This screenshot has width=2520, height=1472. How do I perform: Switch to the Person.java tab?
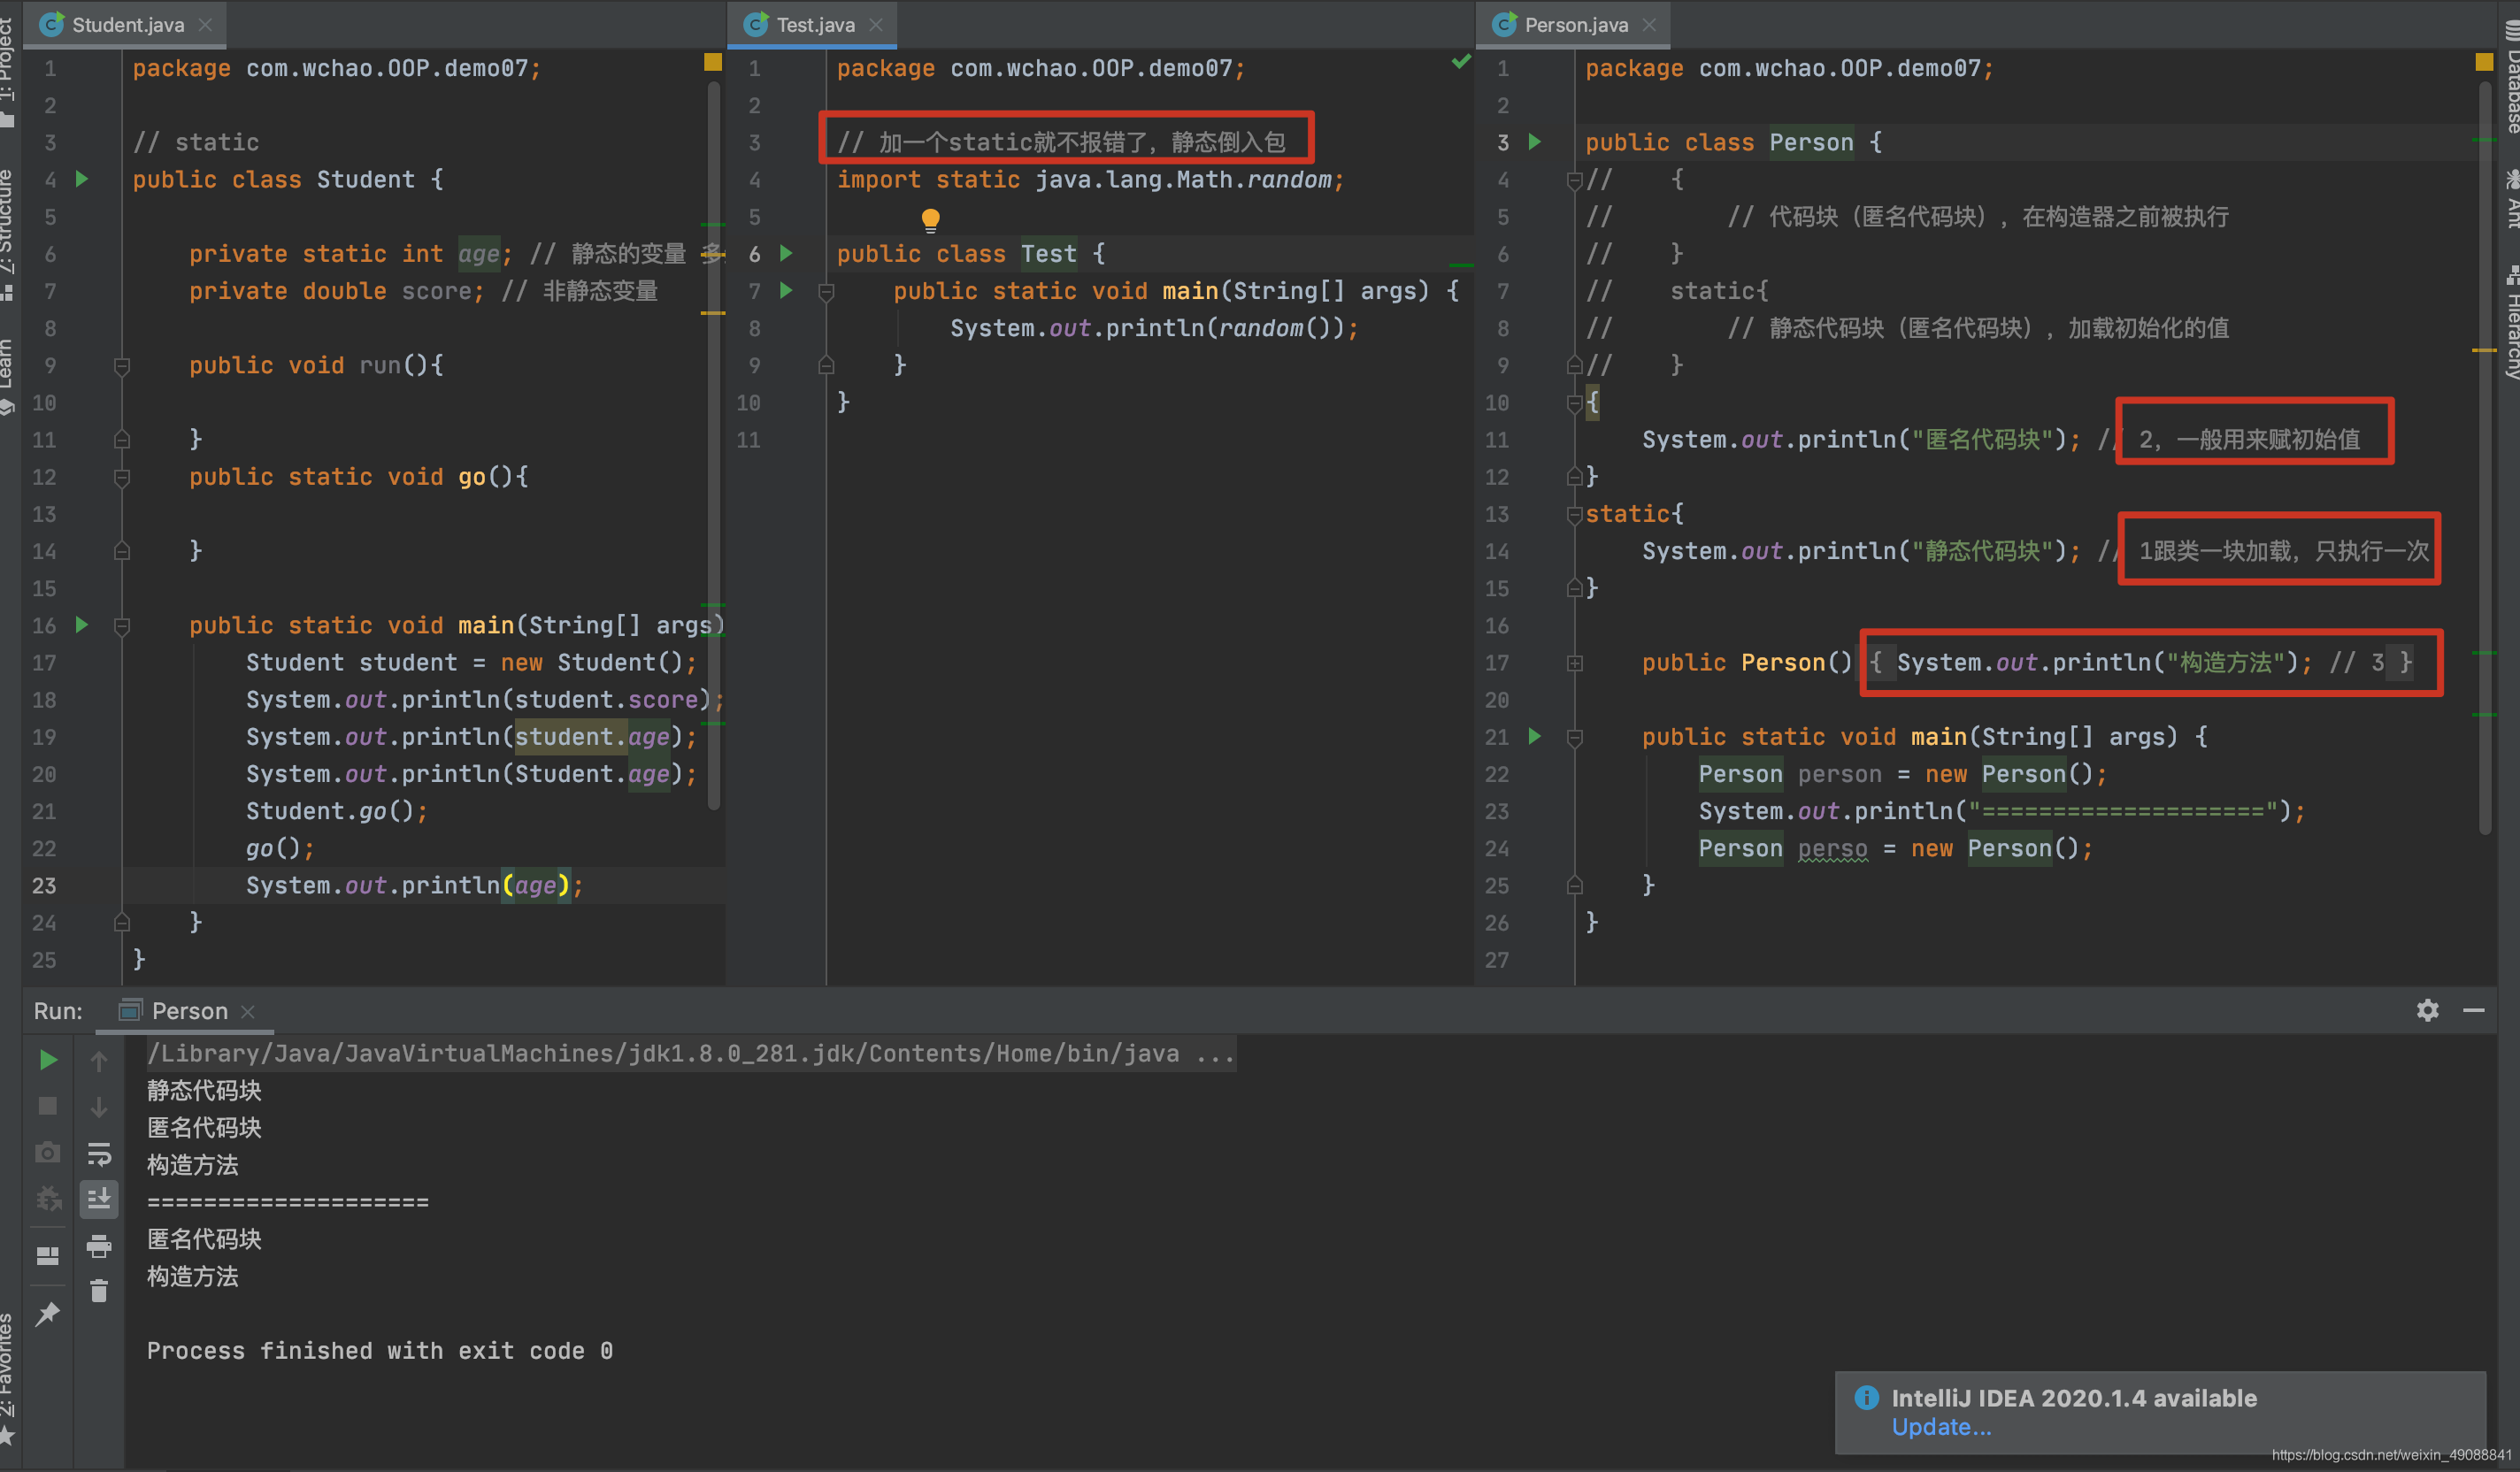point(1574,25)
